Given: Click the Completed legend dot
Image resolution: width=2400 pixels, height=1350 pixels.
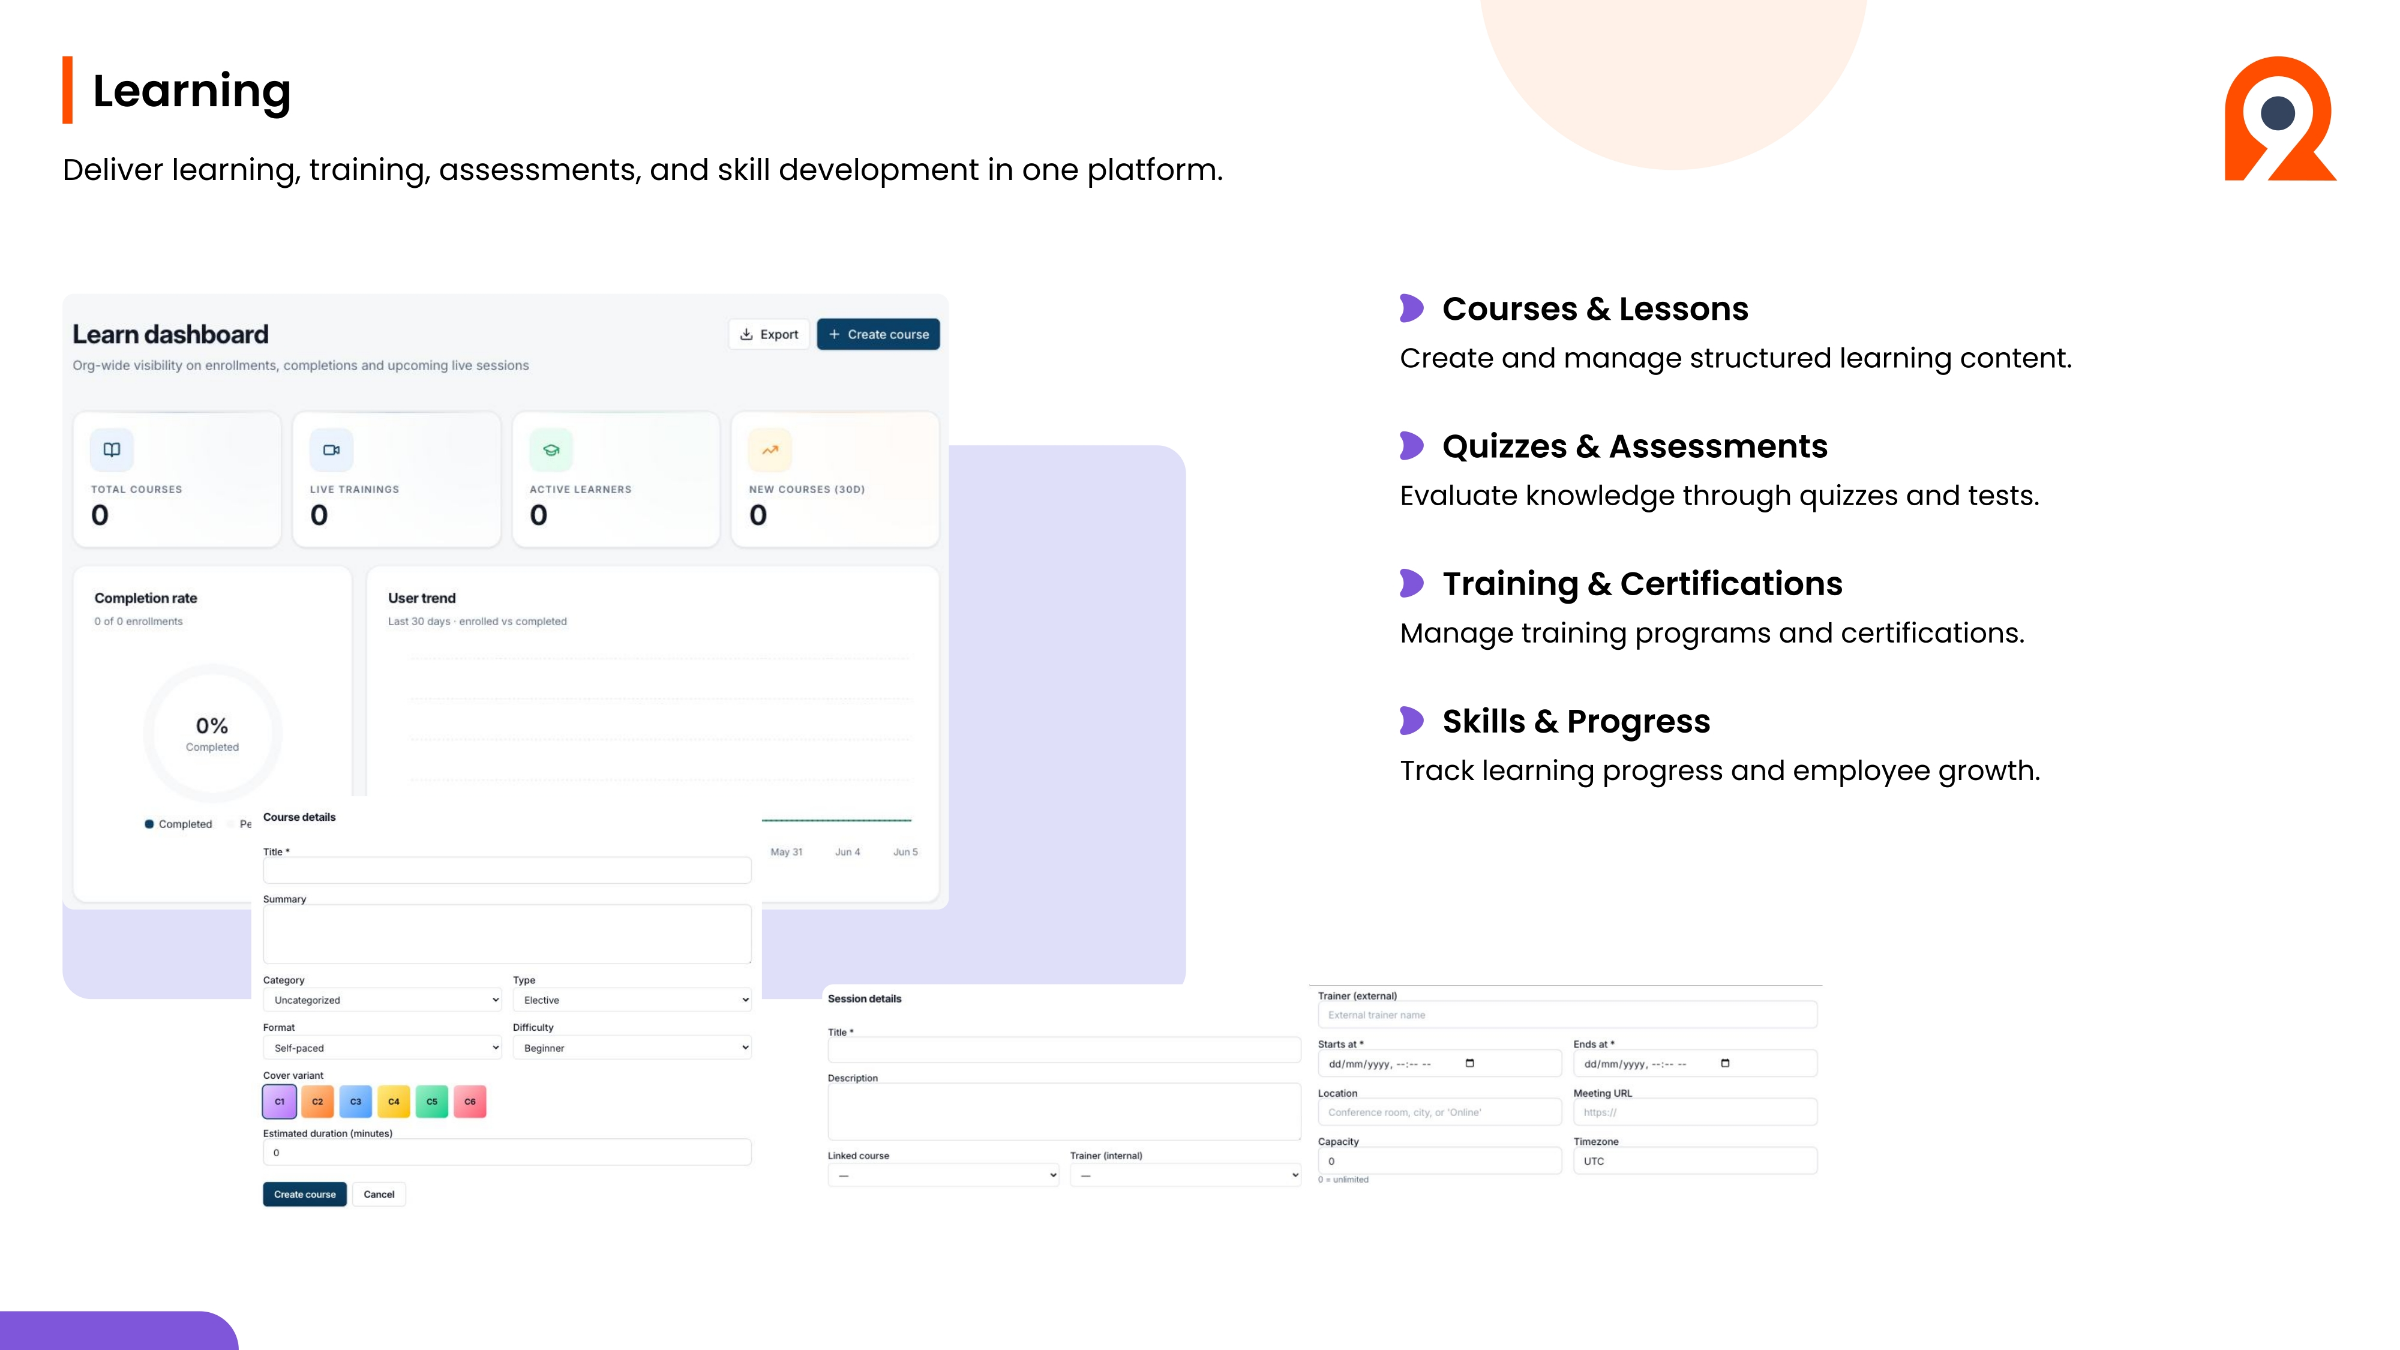Looking at the screenshot, I should [149, 824].
